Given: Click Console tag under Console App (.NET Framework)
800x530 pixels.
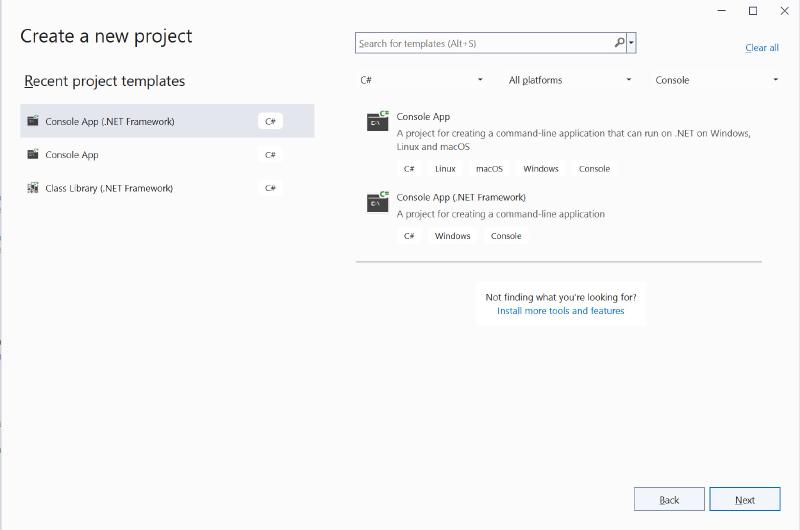Looking at the screenshot, I should [x=506, y=236].
